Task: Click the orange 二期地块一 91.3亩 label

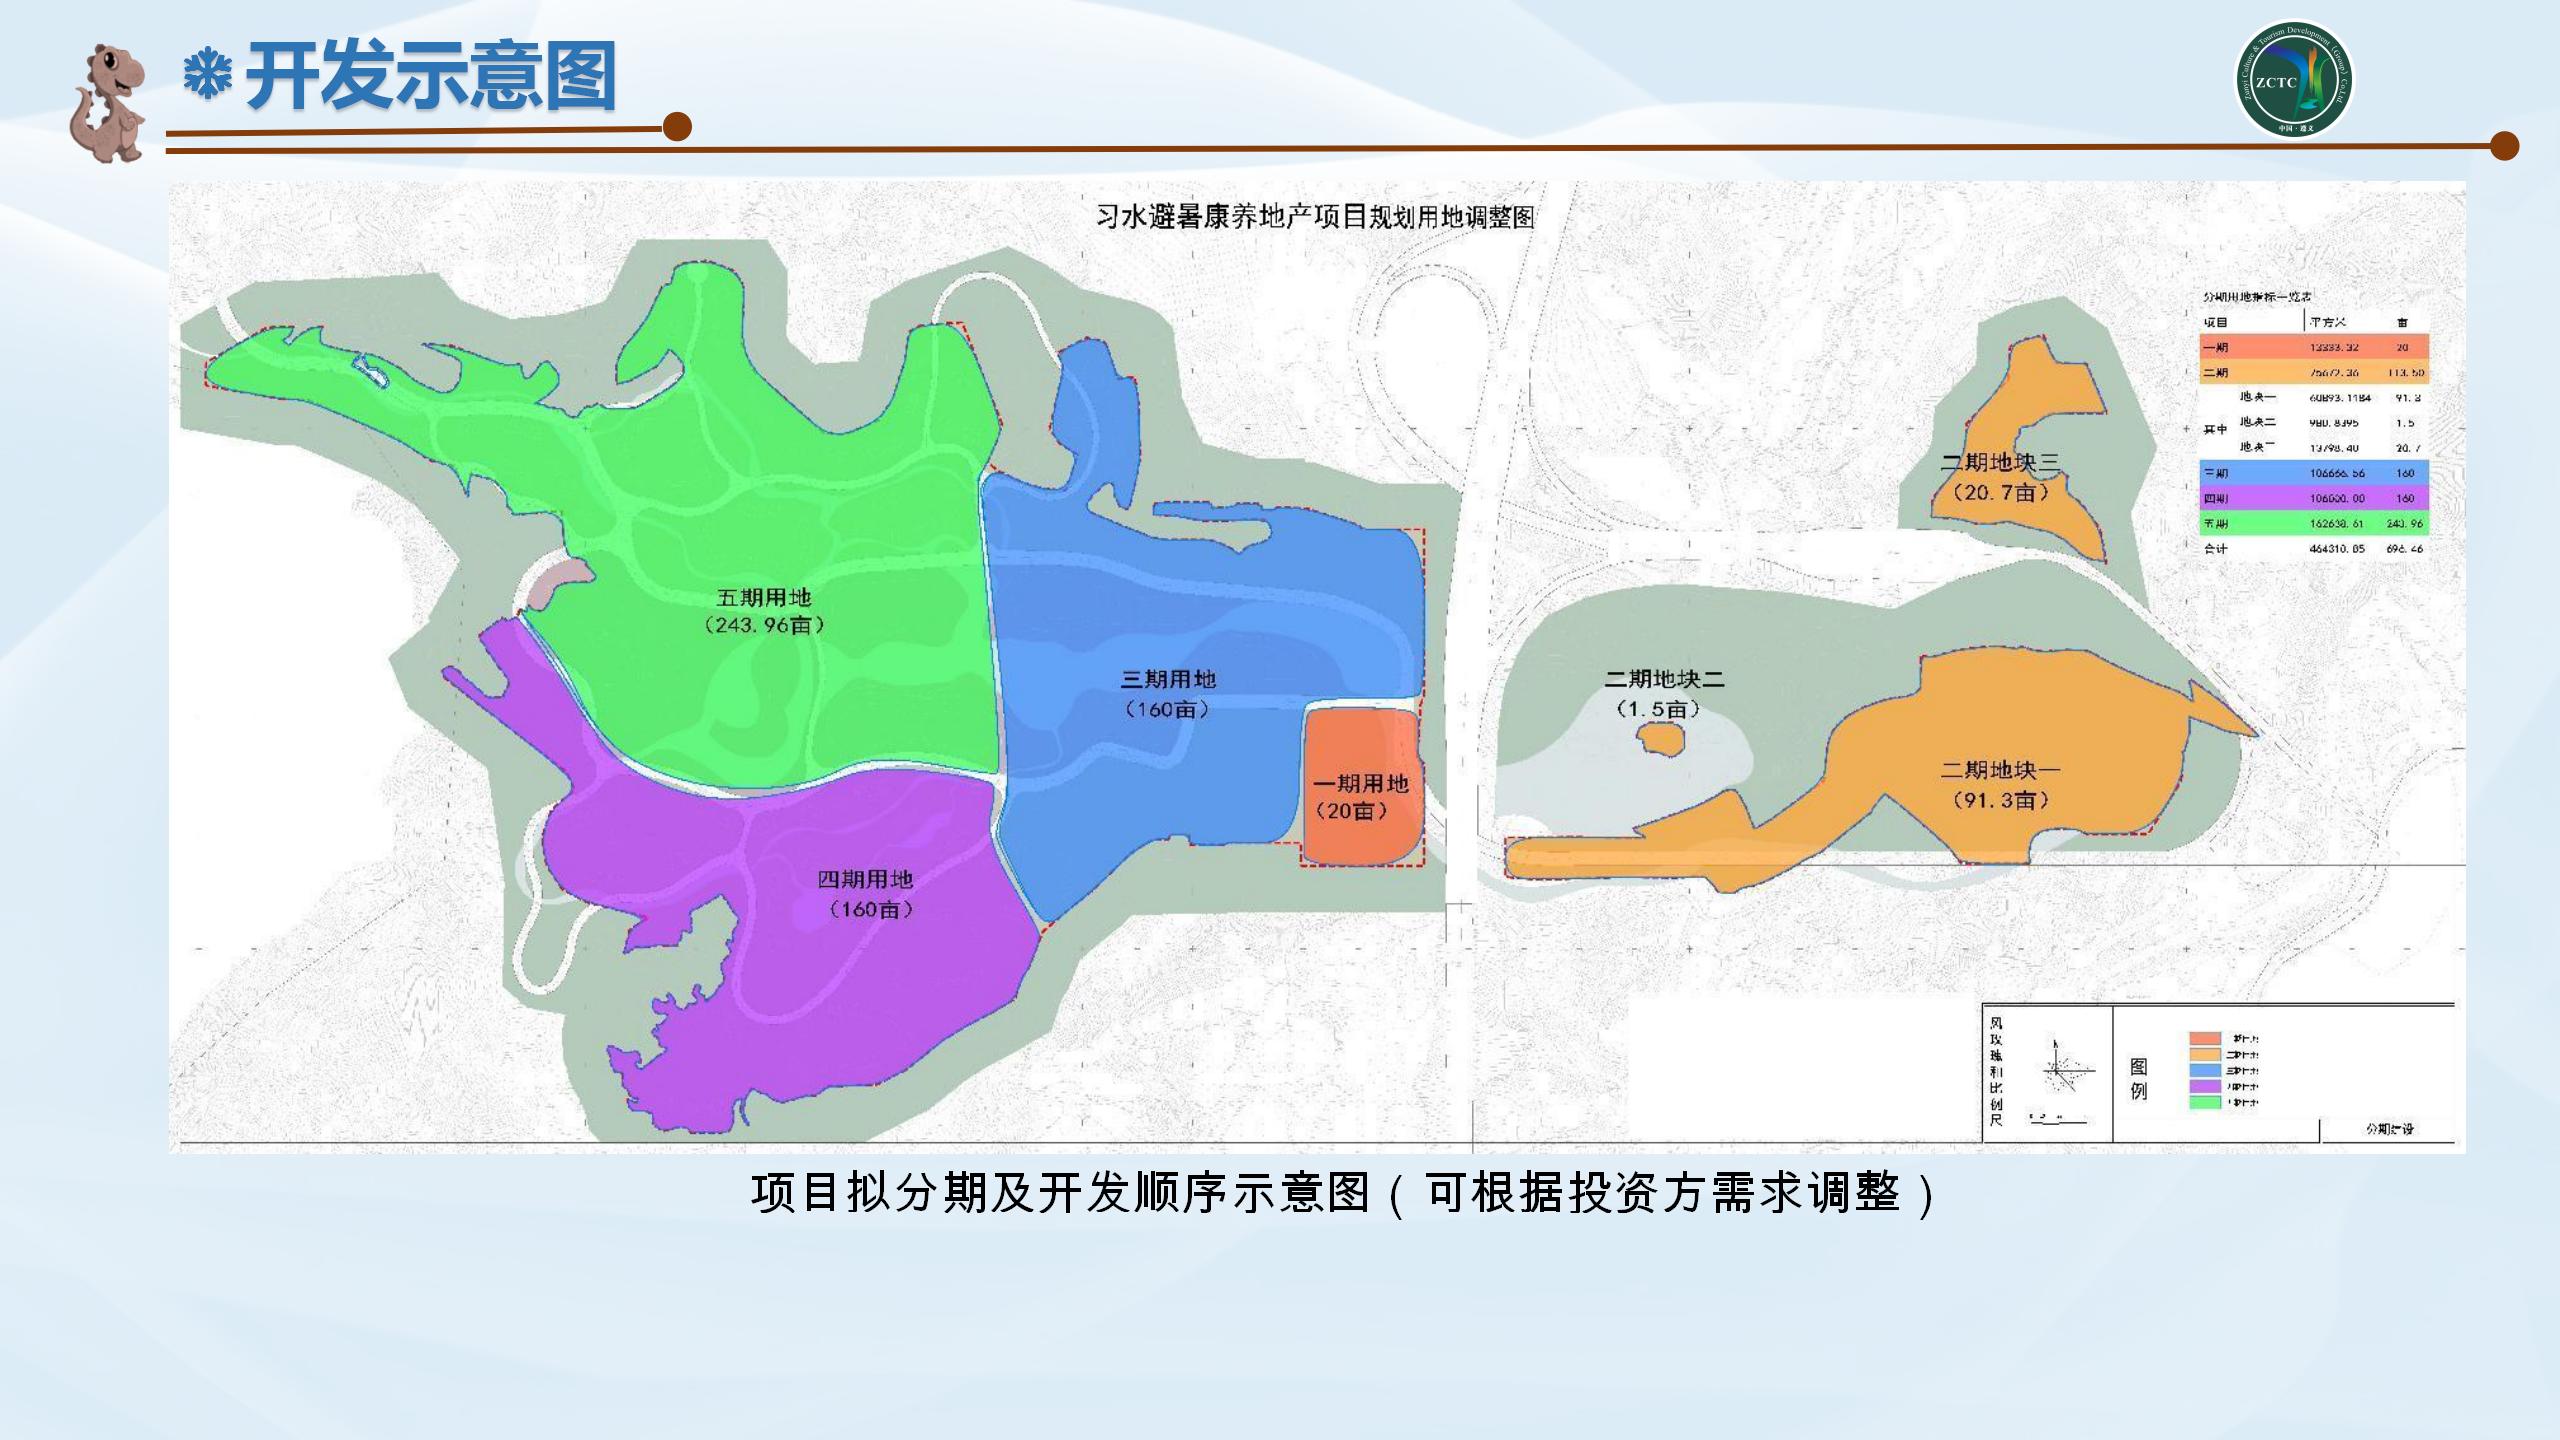Action: pyautogui.click(x=2000, y=785)
